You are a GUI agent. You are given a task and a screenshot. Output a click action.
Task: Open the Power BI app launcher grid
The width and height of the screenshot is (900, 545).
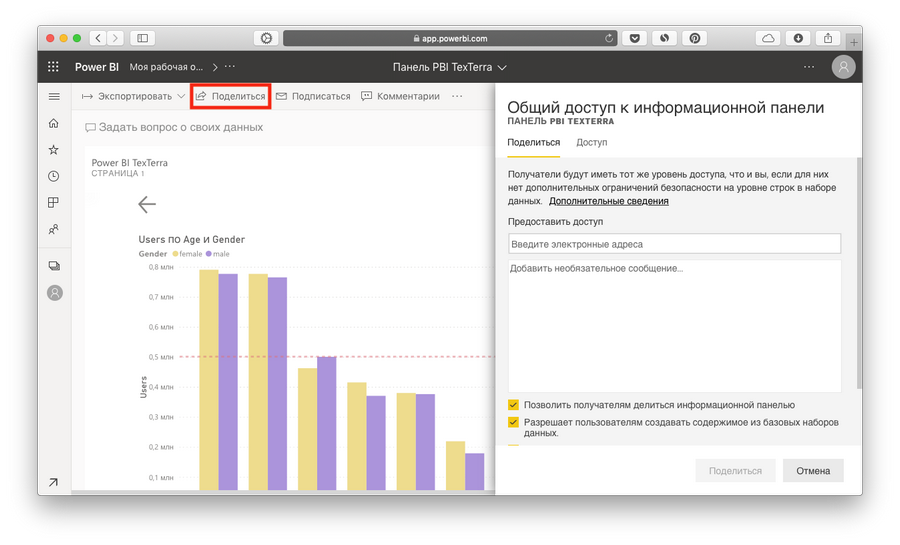(53, 67)
